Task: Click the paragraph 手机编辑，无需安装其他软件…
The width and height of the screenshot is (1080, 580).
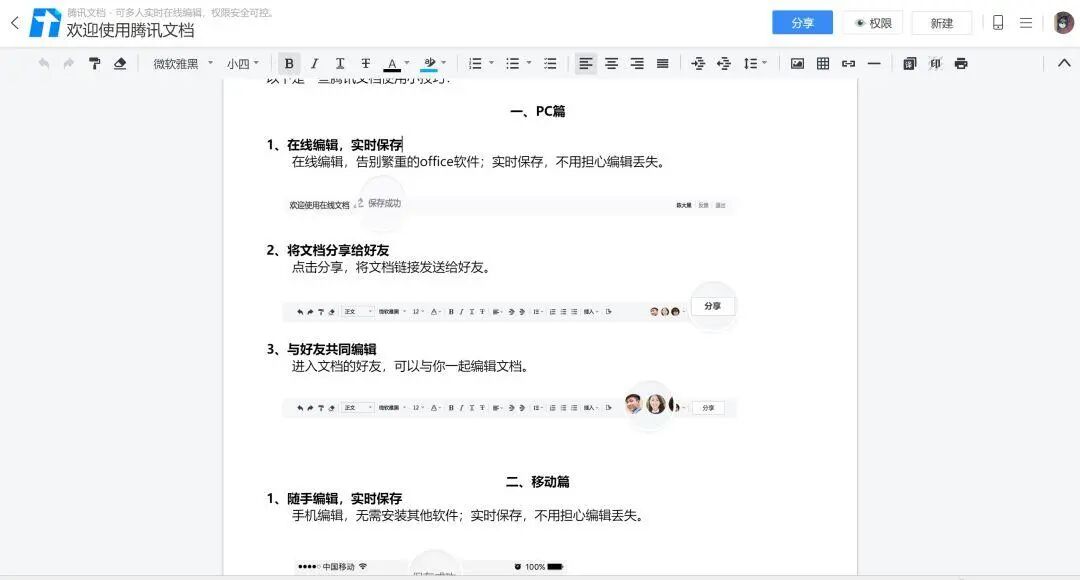Action: coord(469,516)
